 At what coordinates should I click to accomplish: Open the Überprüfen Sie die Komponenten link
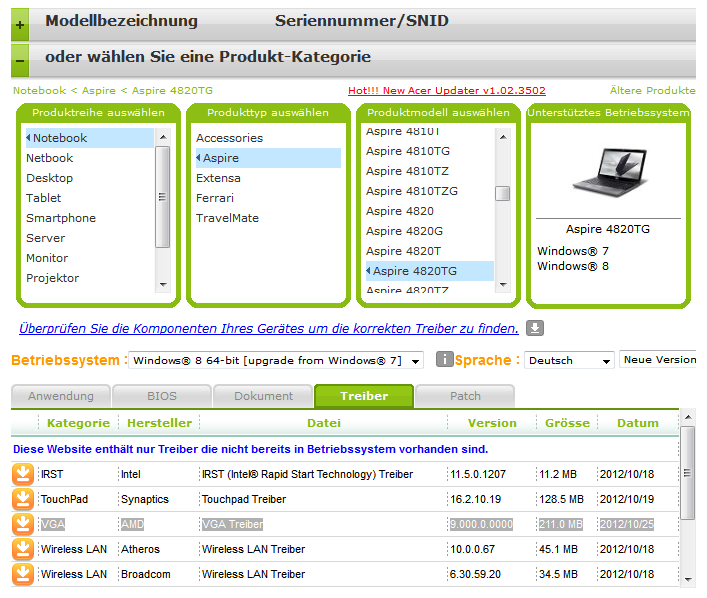pyautogui.click(x=269, y=328)
